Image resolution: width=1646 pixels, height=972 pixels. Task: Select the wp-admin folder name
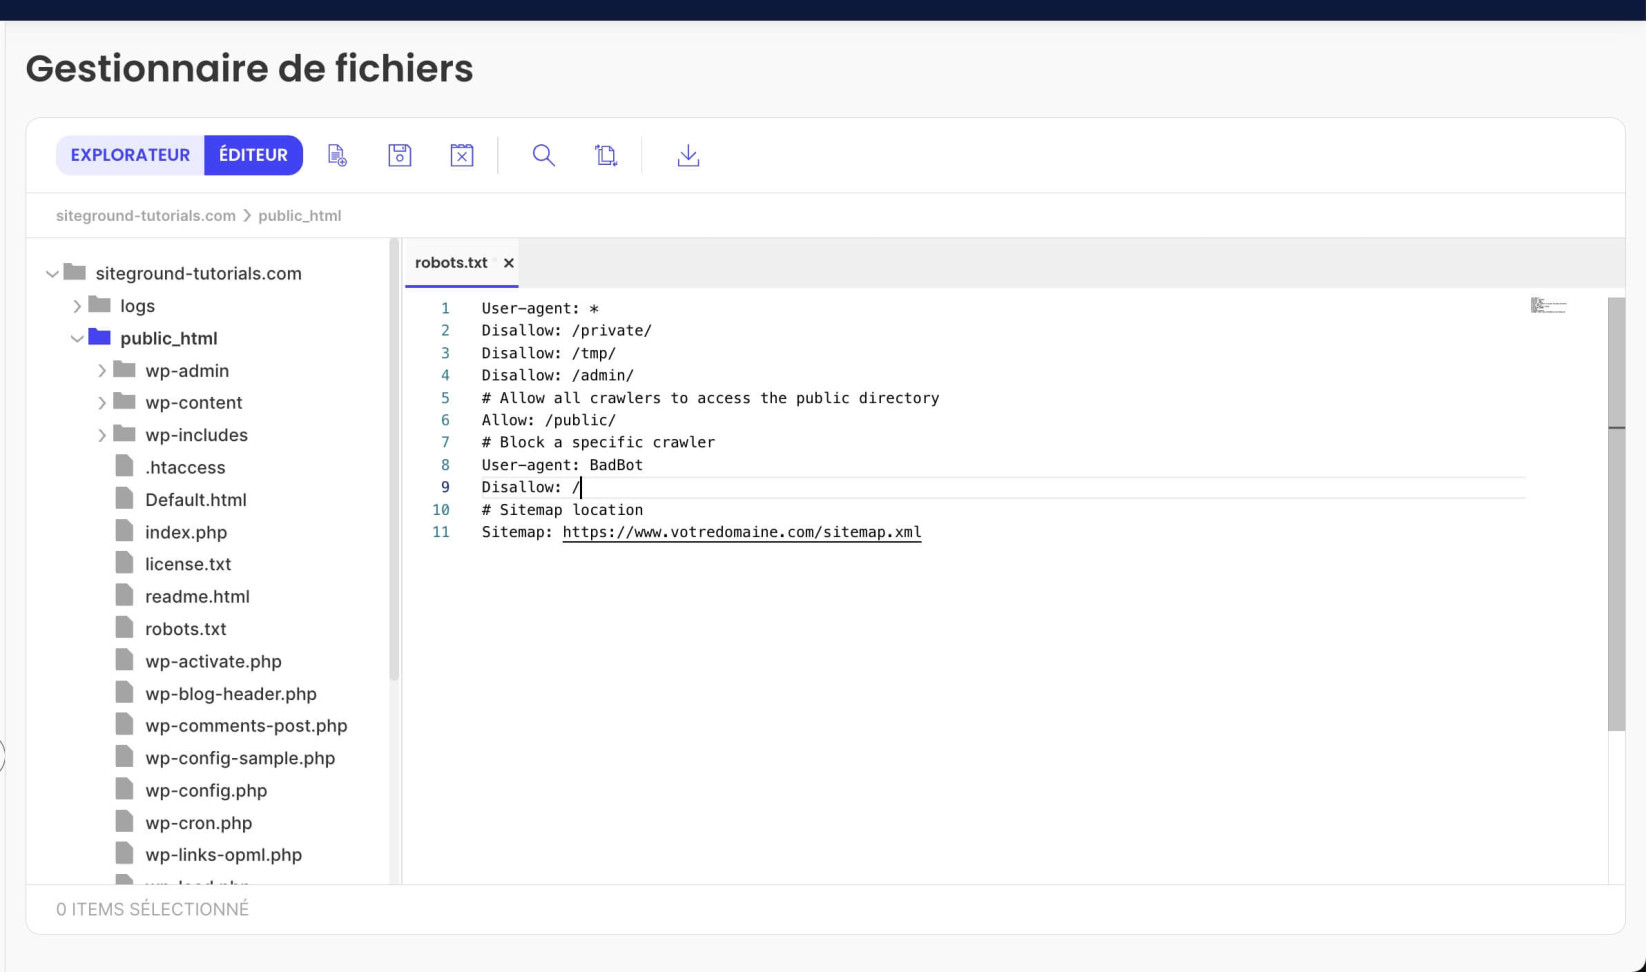pyautogui.click(x=187, y=371)
